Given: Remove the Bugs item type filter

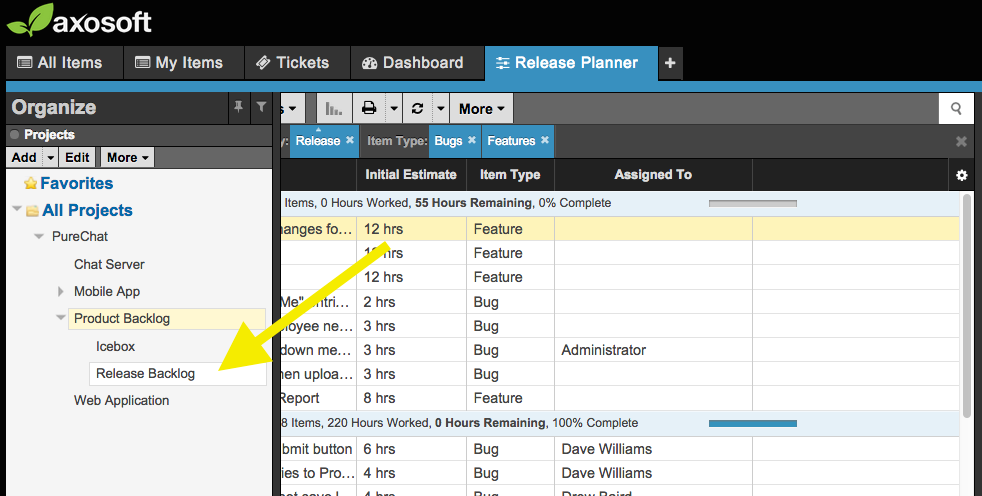Looking at the screenshot, I should click(x=472, y=140).
